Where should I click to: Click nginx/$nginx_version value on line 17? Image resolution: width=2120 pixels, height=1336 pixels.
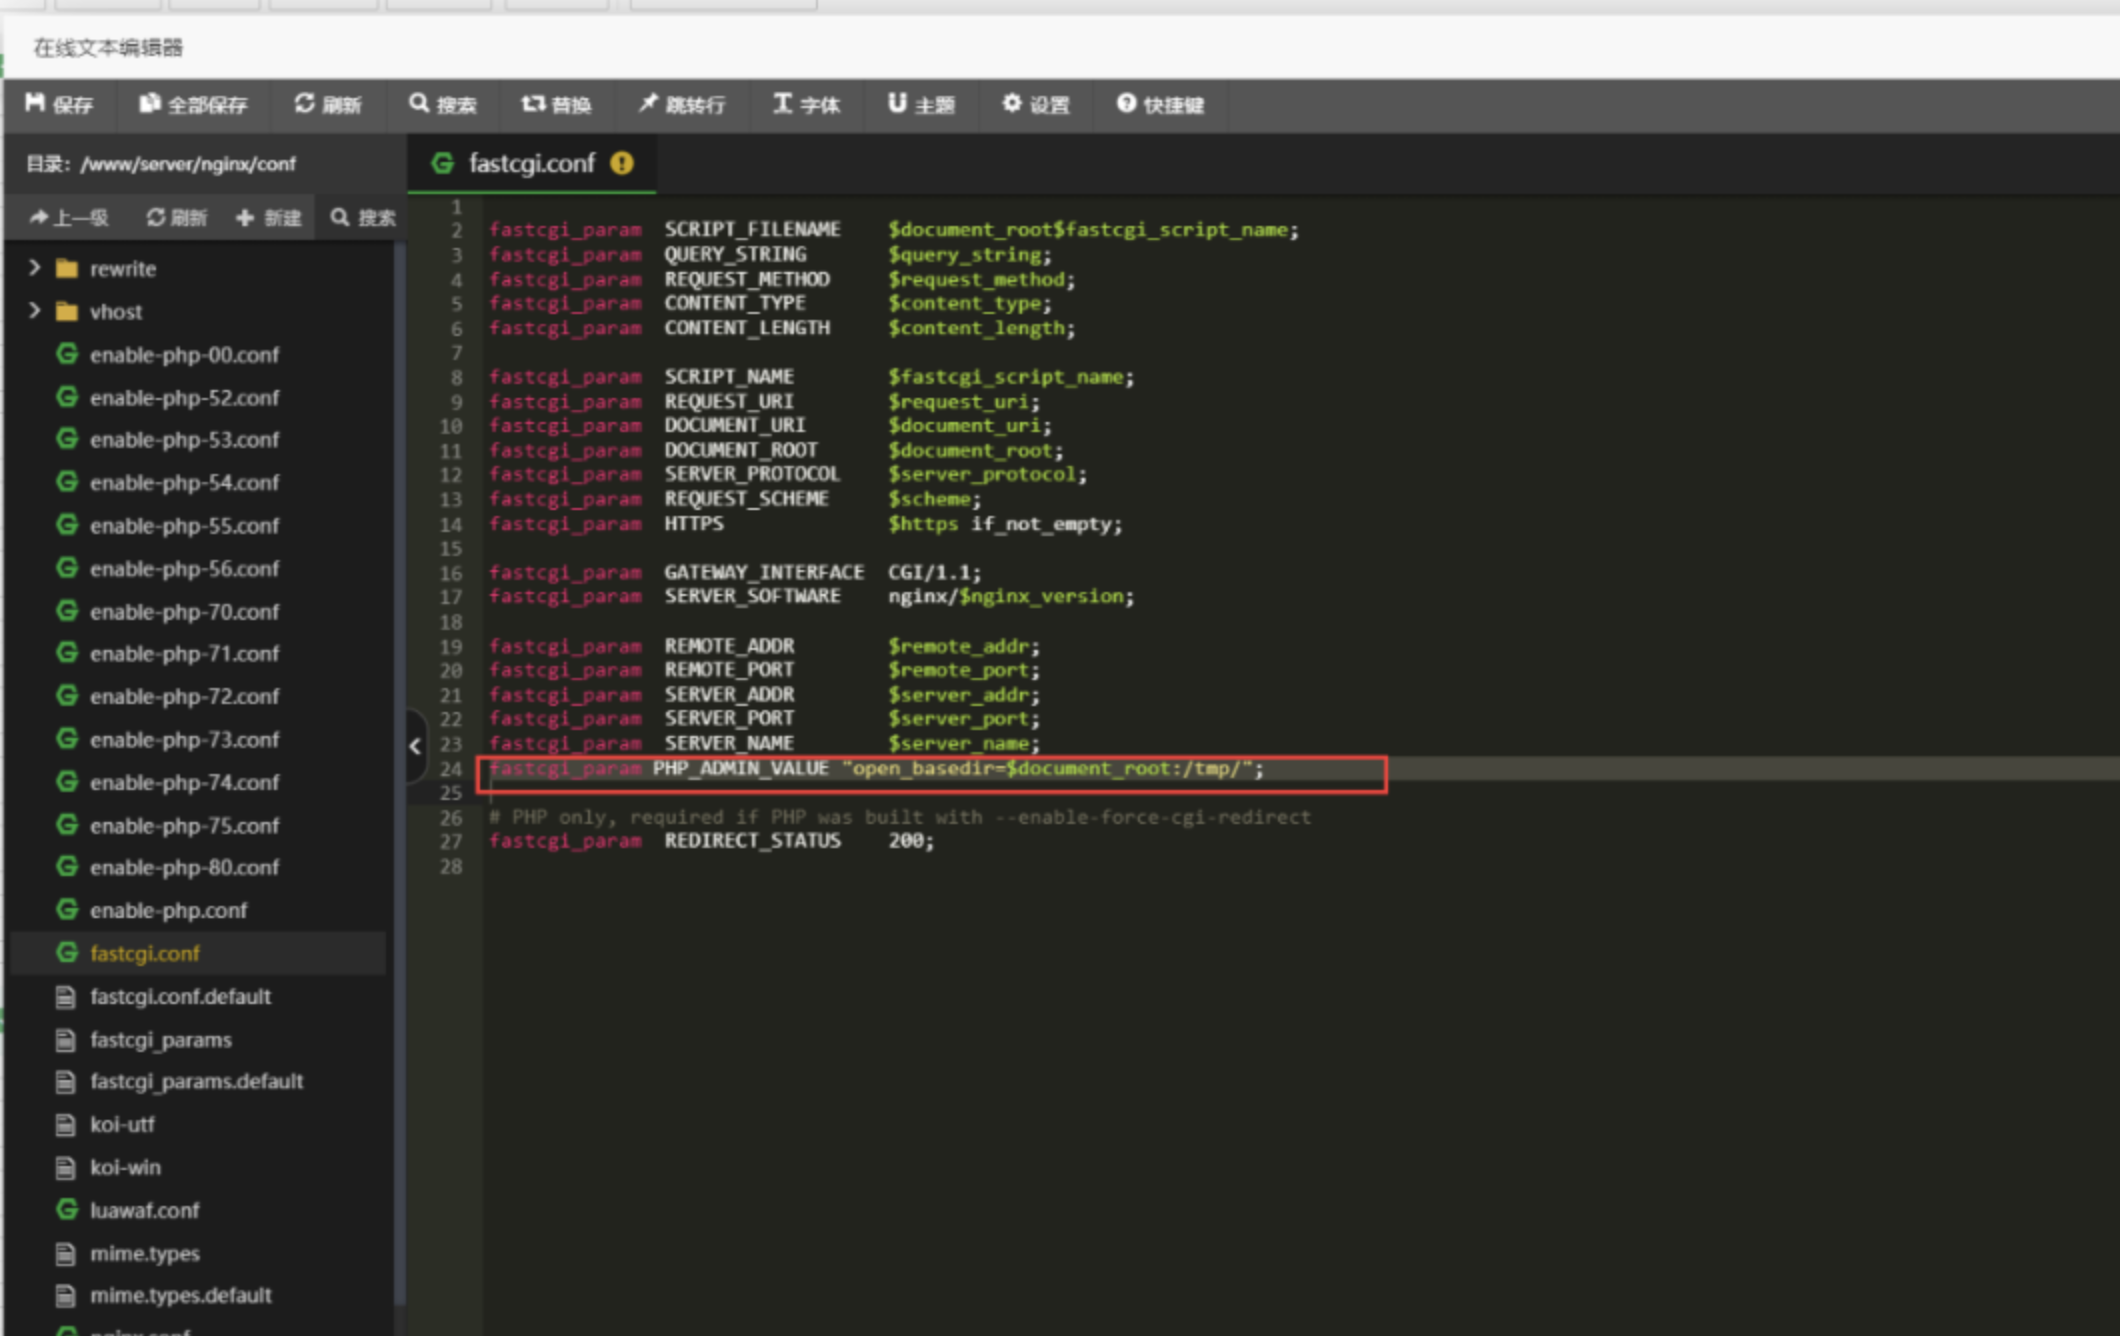click(x=1011, y=597)
